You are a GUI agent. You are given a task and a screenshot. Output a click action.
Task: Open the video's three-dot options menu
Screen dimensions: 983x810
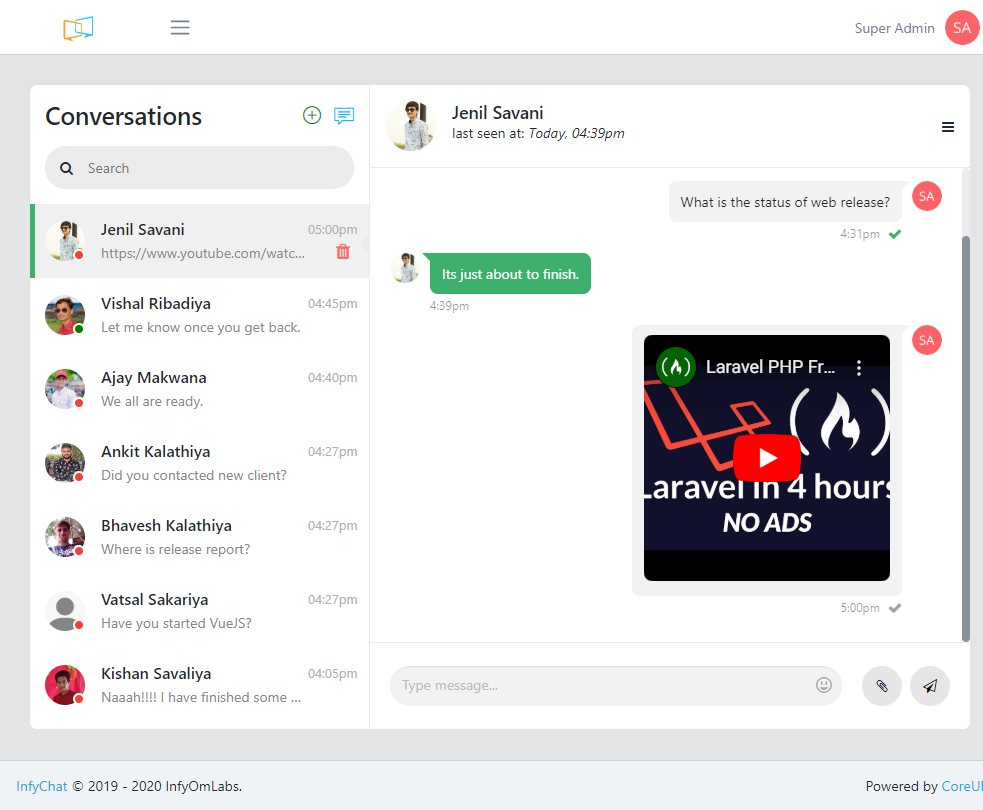pos(858,367)
